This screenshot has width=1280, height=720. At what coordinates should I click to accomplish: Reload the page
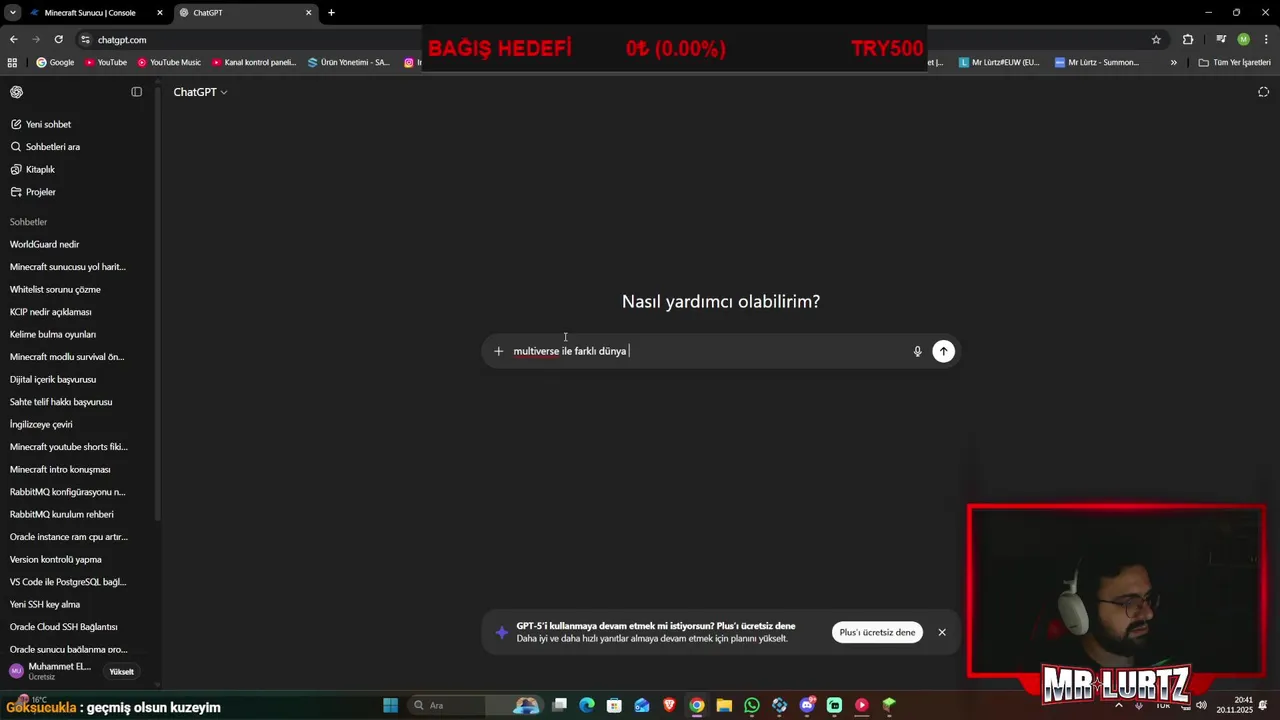click(58, 40)
